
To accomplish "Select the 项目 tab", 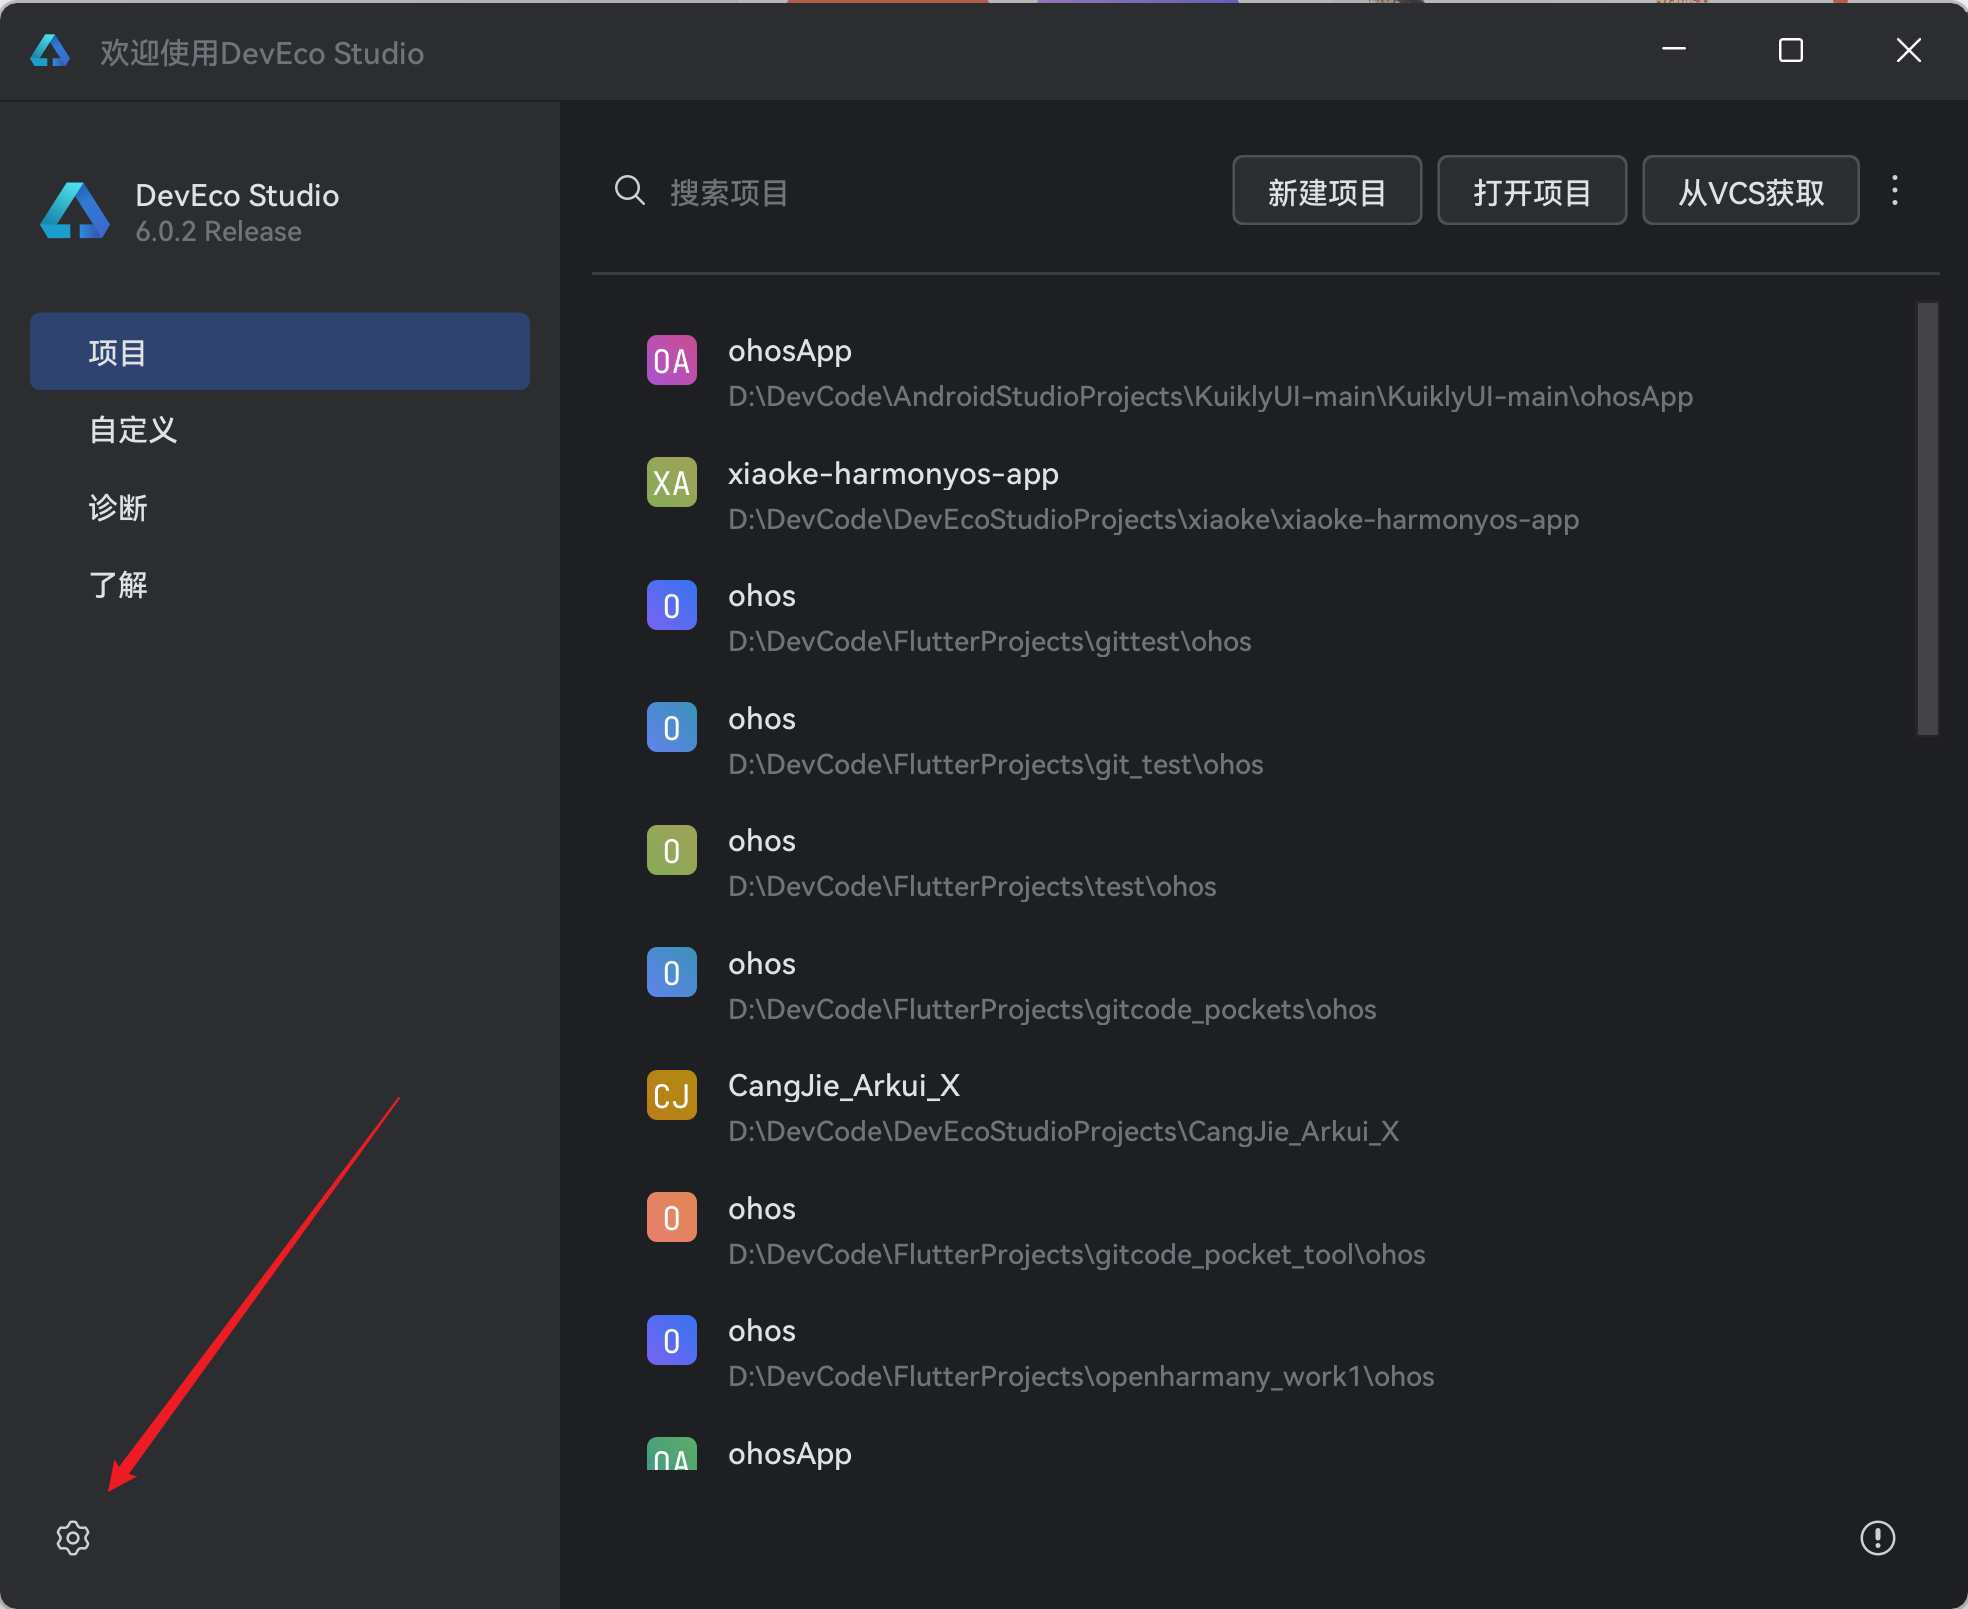I will pyautogui.click(x=280, y=352).
